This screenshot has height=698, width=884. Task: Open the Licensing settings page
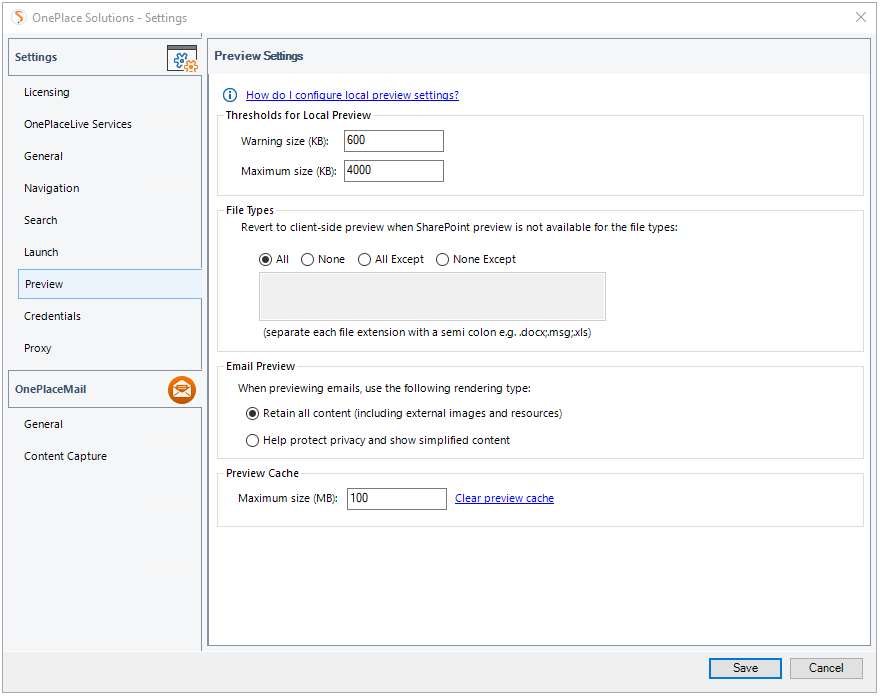(x=47, y=92)
